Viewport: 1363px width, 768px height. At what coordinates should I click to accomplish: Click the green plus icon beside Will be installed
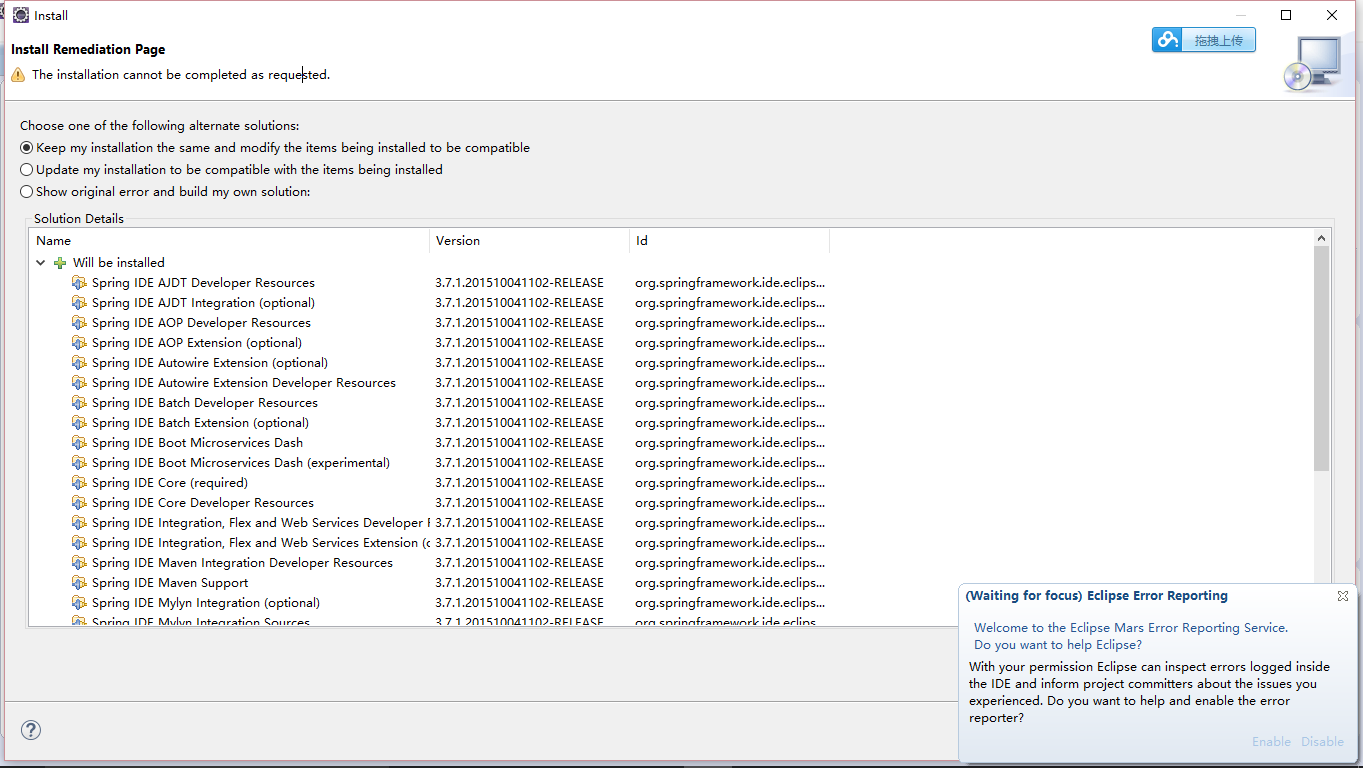[60, 263]
